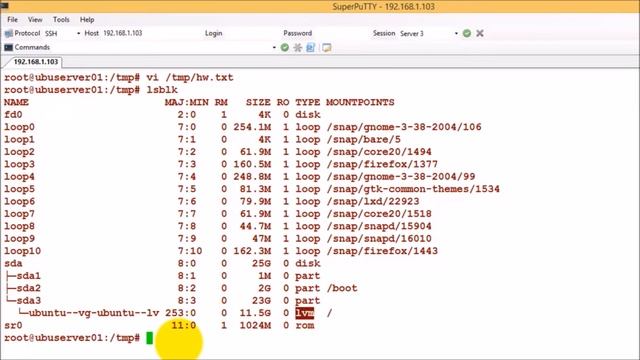Image resolution: width=640 pixels, height=360 pixels.
Task: Click '/snap/gnome-3-38-2004/99' mountpoint
Action: [400, 177]
